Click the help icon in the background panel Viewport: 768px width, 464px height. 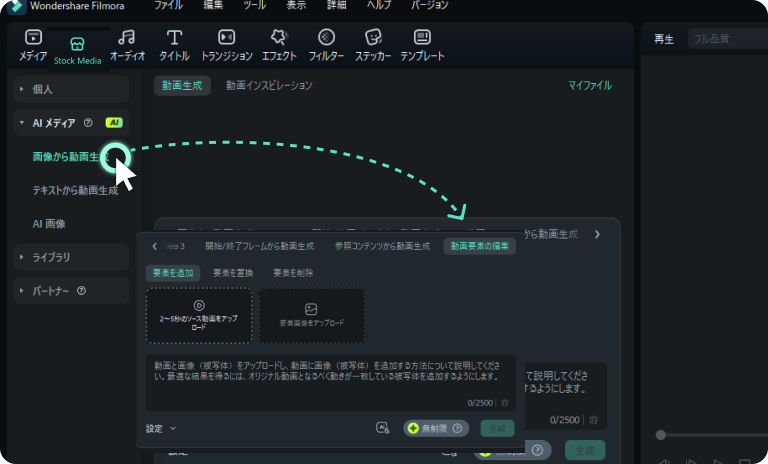click(x=537, y=450)
